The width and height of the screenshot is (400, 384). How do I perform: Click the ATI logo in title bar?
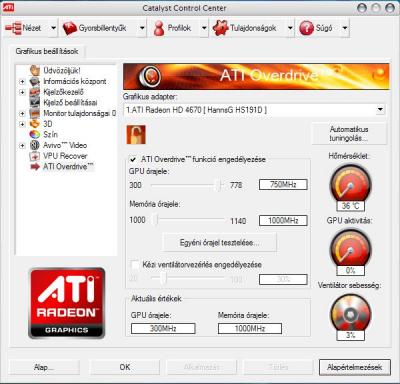tap(8, 6)
